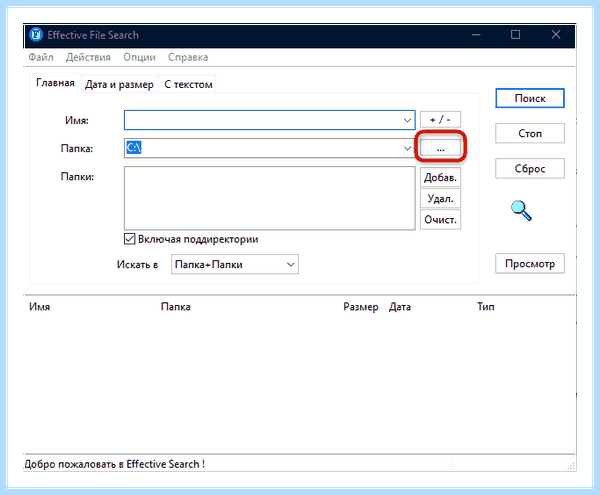Sort results by the Размер column header

360,307
